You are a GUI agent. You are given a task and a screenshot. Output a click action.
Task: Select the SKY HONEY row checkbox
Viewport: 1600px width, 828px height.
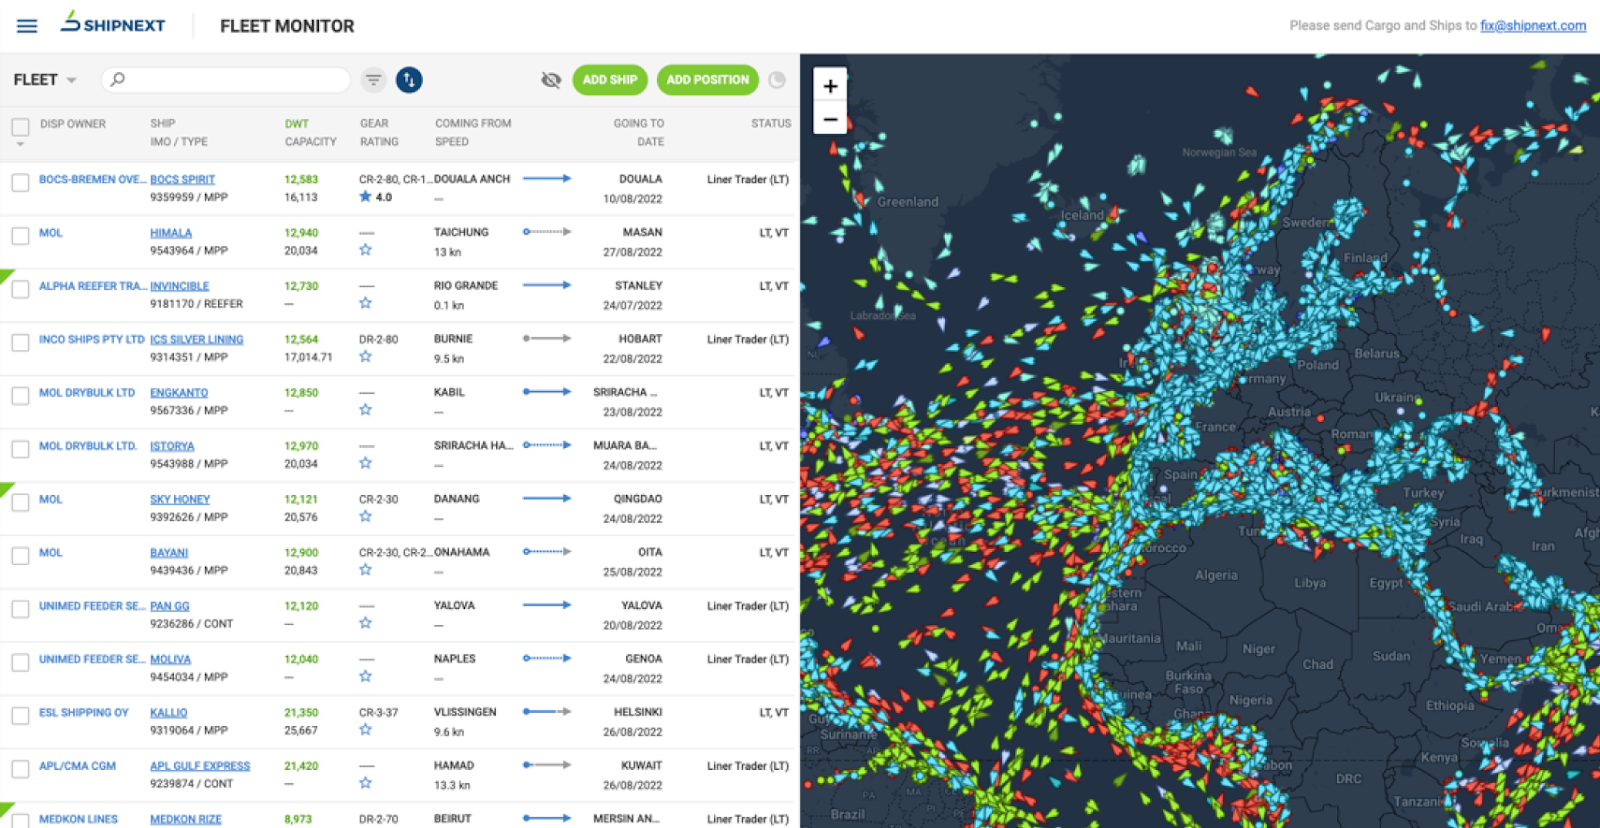tap(20, 502)
